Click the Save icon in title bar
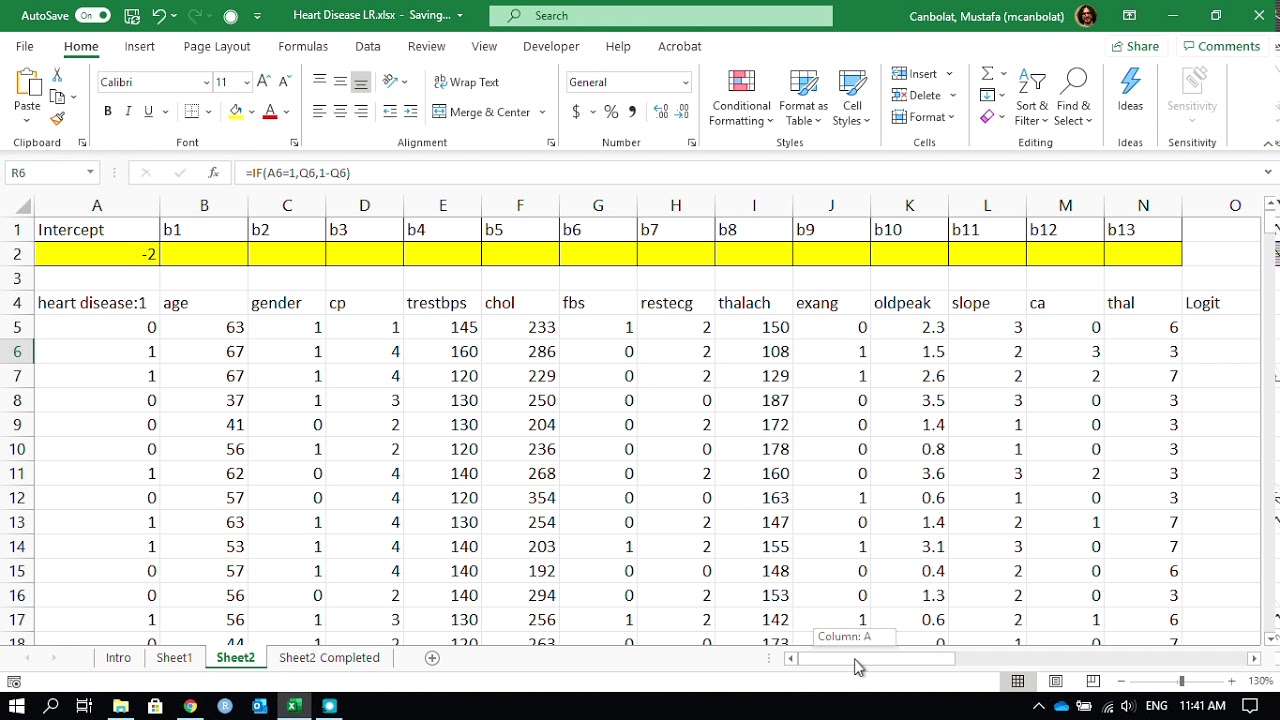Screen dimensions: 1280x720 [x=132, y=16]
